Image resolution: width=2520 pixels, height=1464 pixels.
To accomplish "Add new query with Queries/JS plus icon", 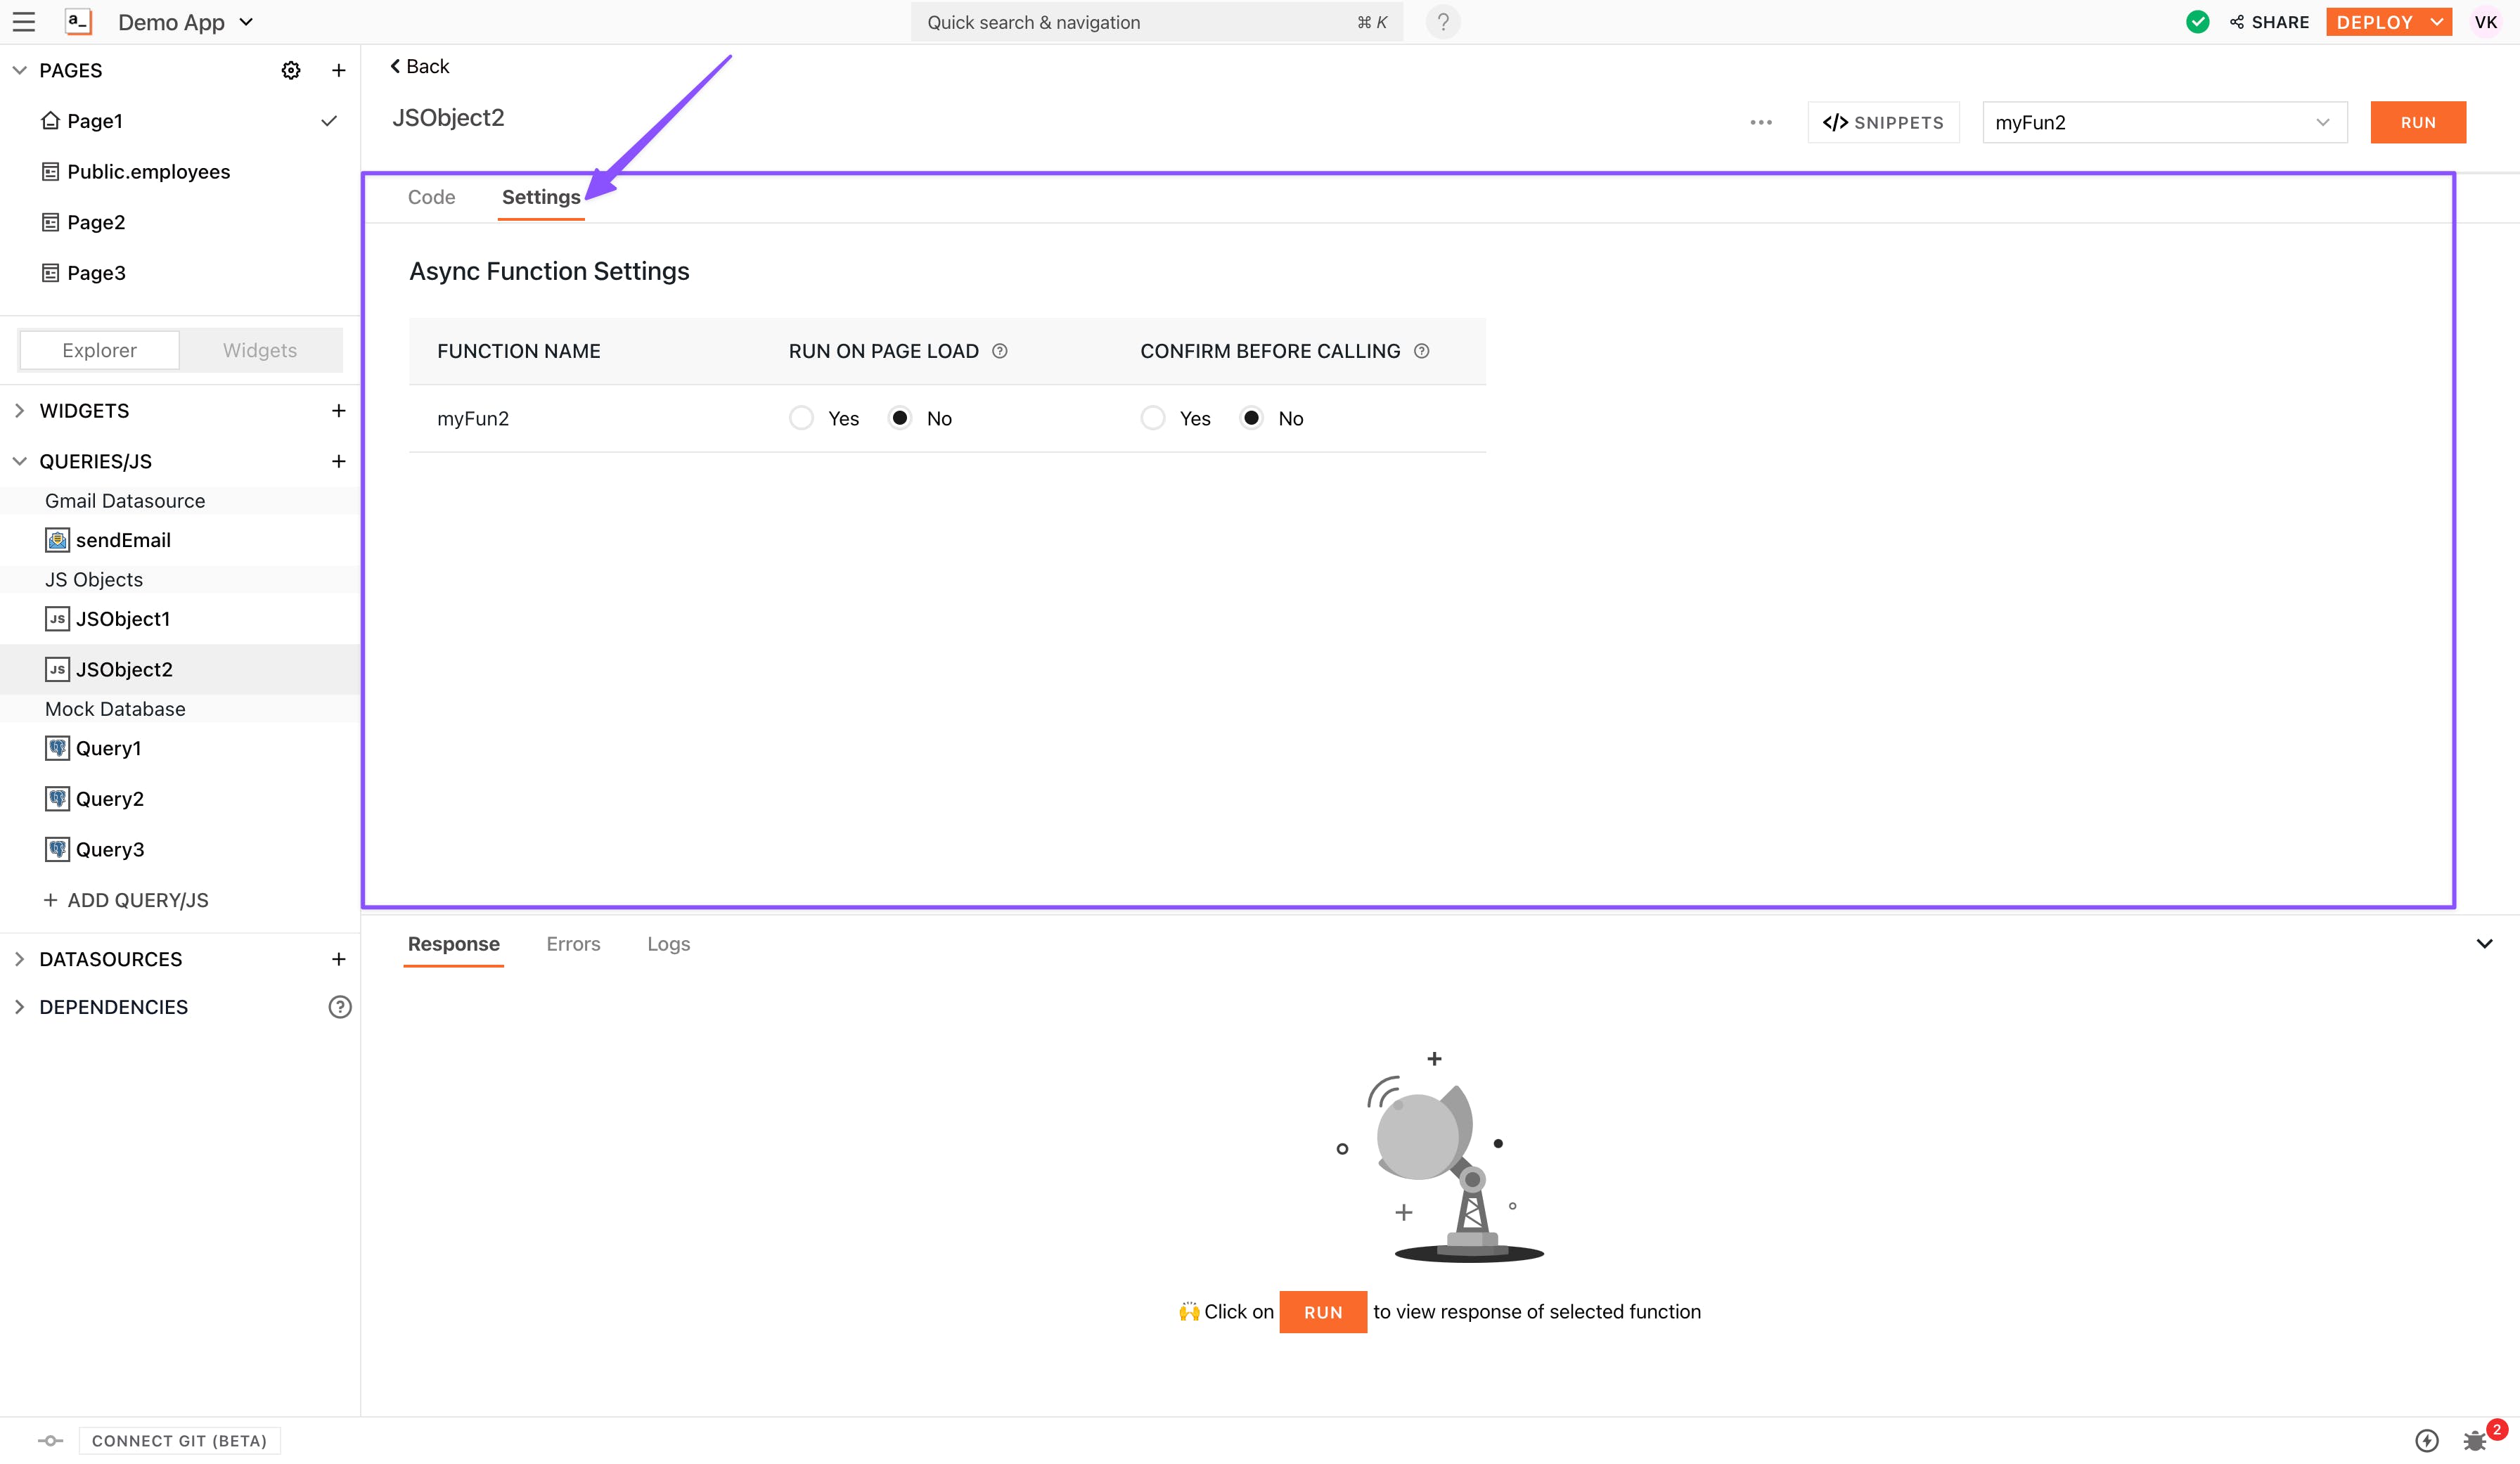I will [x=338, y=461].
